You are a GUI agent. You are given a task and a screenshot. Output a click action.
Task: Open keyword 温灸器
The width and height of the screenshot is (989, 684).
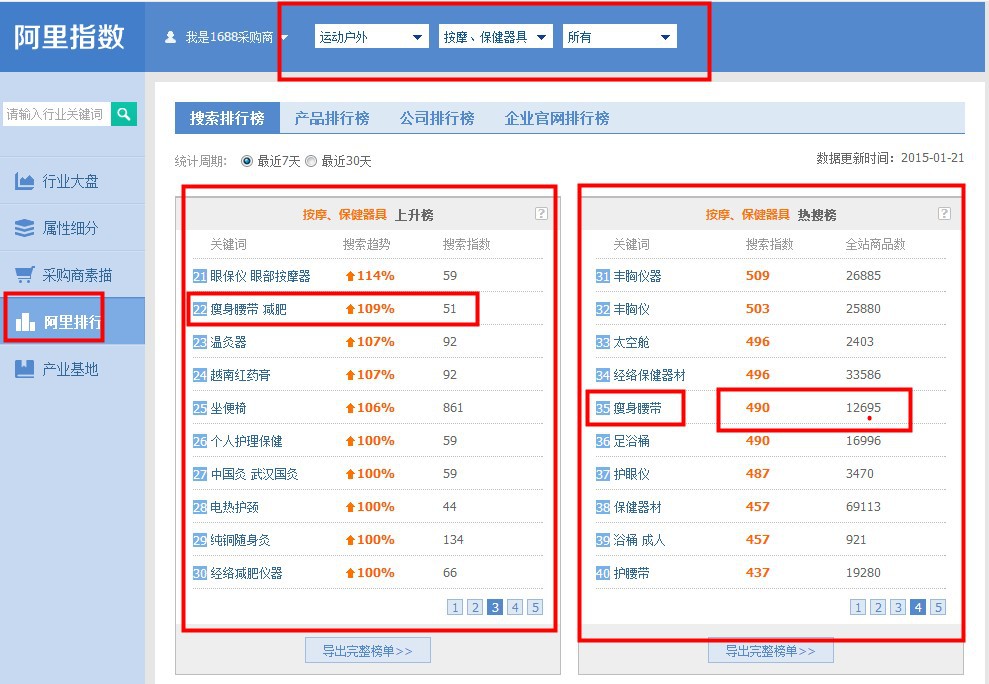[228, 342]
